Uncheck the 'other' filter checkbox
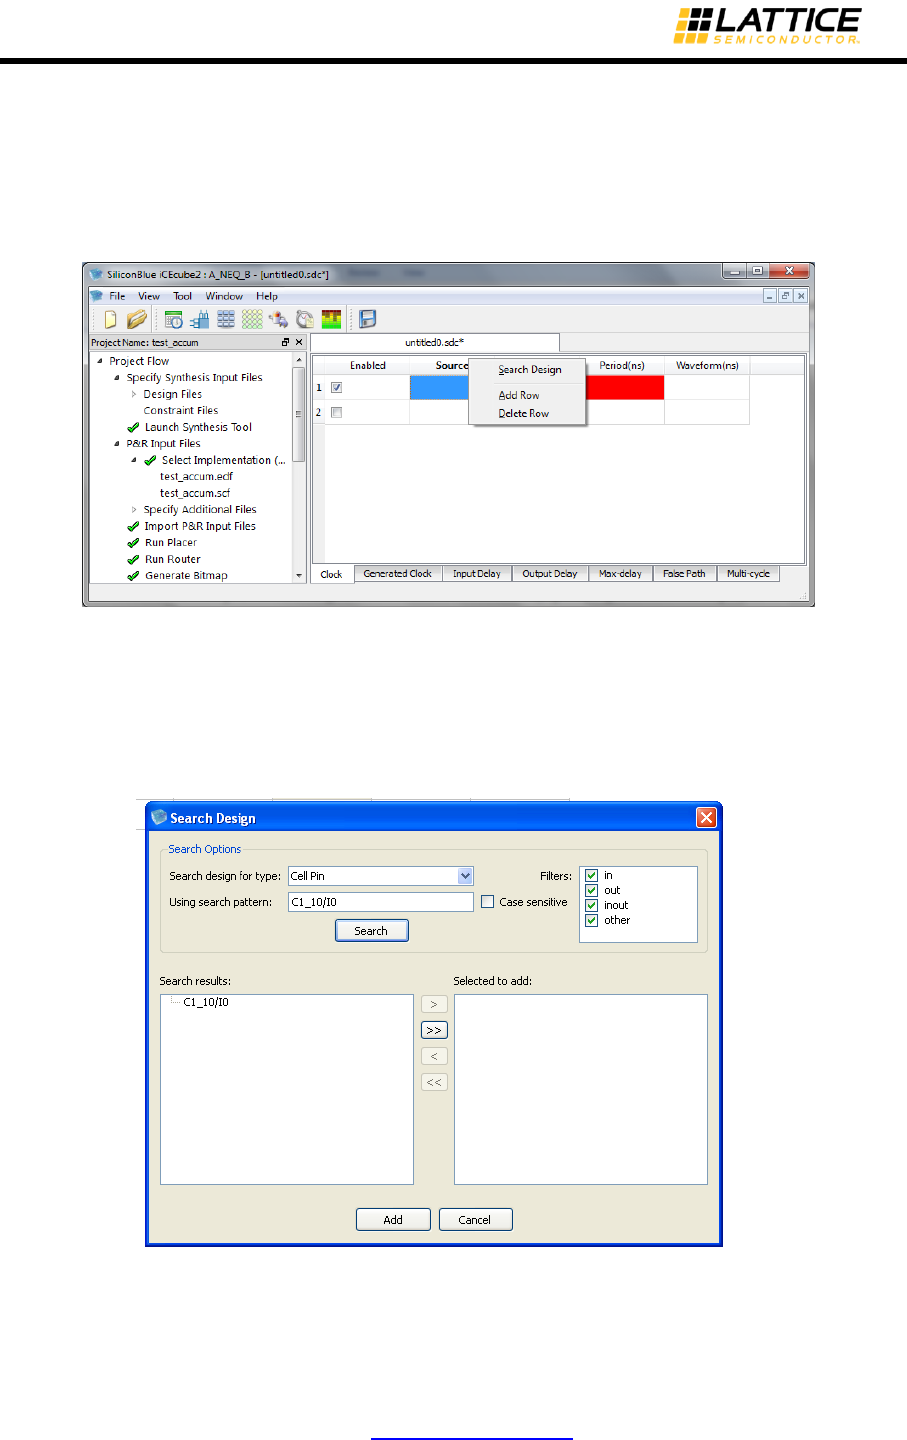 [591, 920]
